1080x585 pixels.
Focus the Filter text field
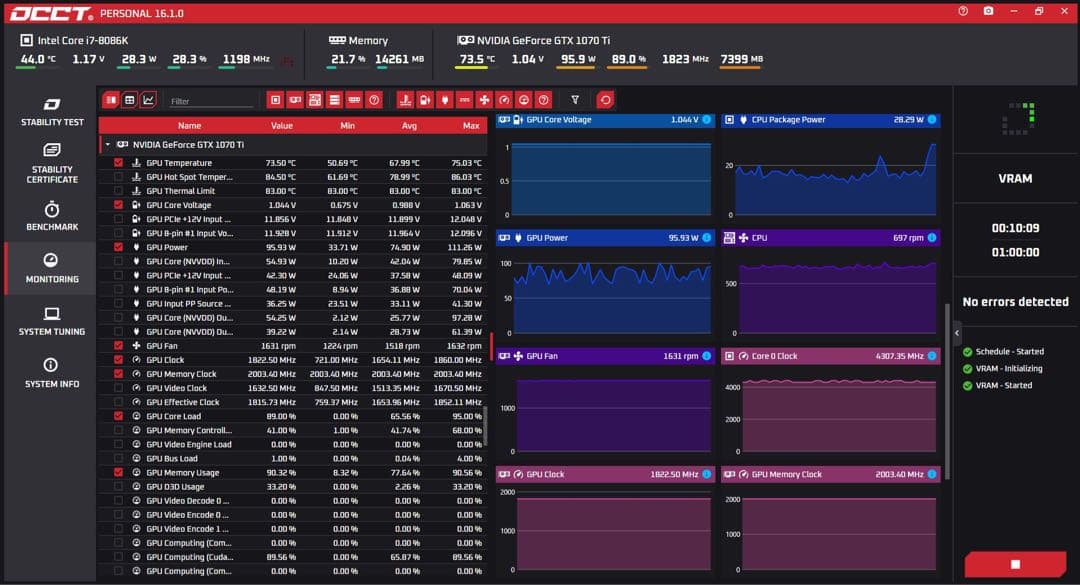[211, 101]
